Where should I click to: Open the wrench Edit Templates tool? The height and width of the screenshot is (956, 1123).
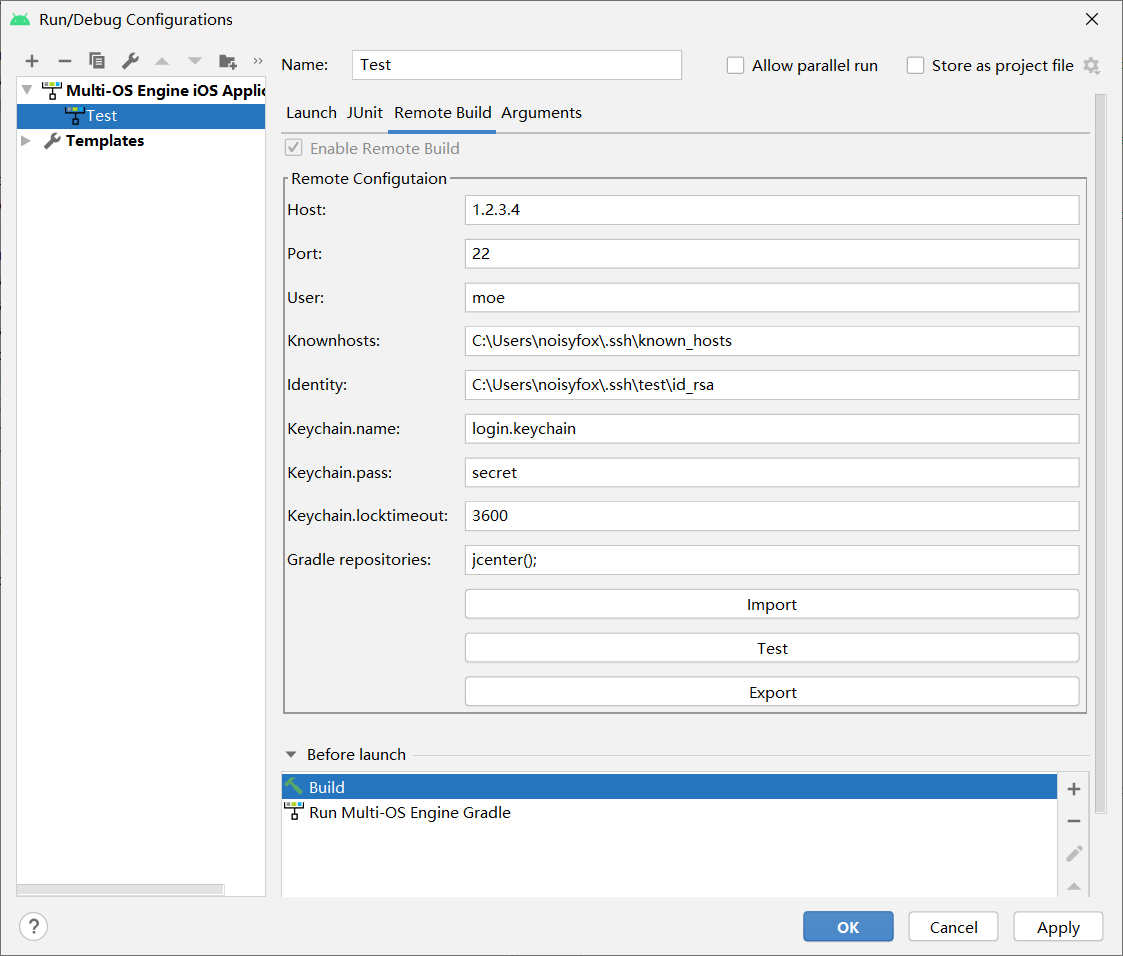tap(130, 62)
